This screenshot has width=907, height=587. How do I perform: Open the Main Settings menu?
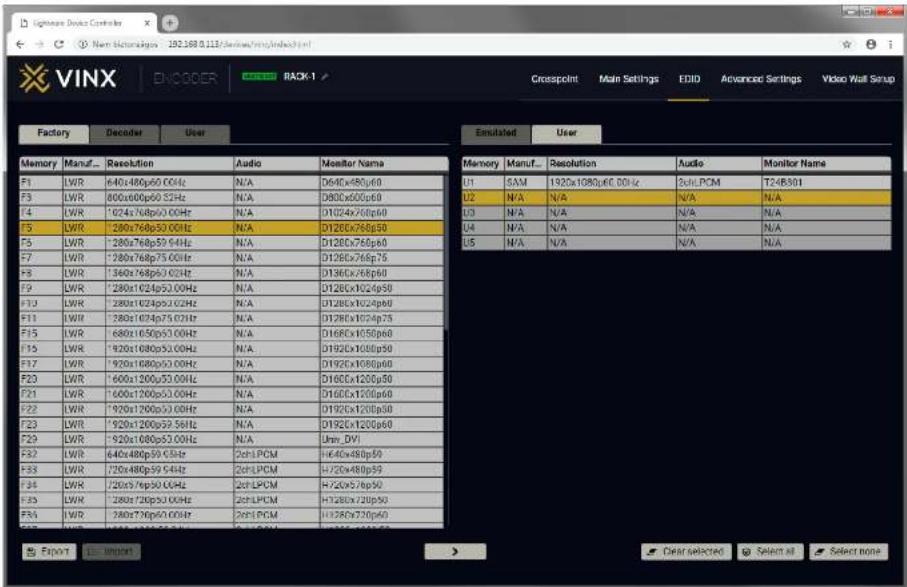click(x=629, y=79)
